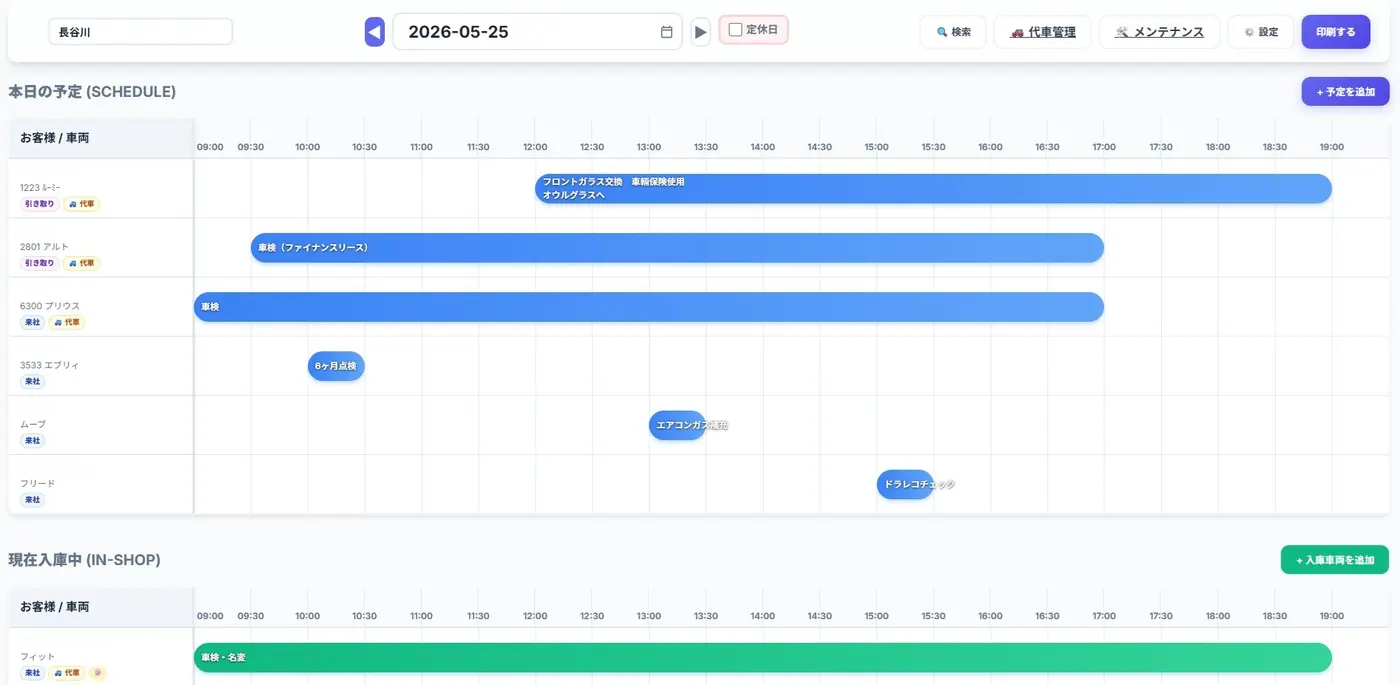The width and height of the screenshot is (1400, 685).
Task: Select the フロントガラス交換 schedule bar
Action: [933, 189]
